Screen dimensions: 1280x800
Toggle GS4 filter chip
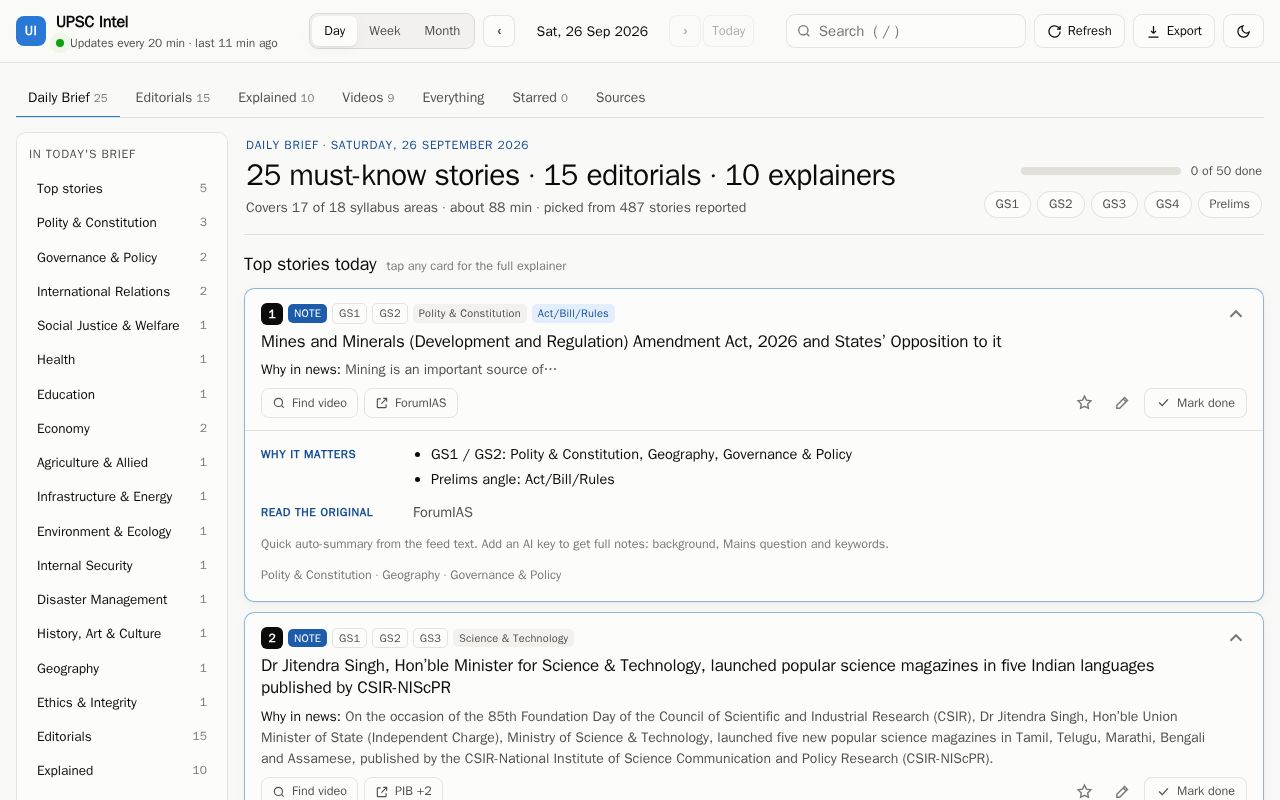click(1168, 204)
